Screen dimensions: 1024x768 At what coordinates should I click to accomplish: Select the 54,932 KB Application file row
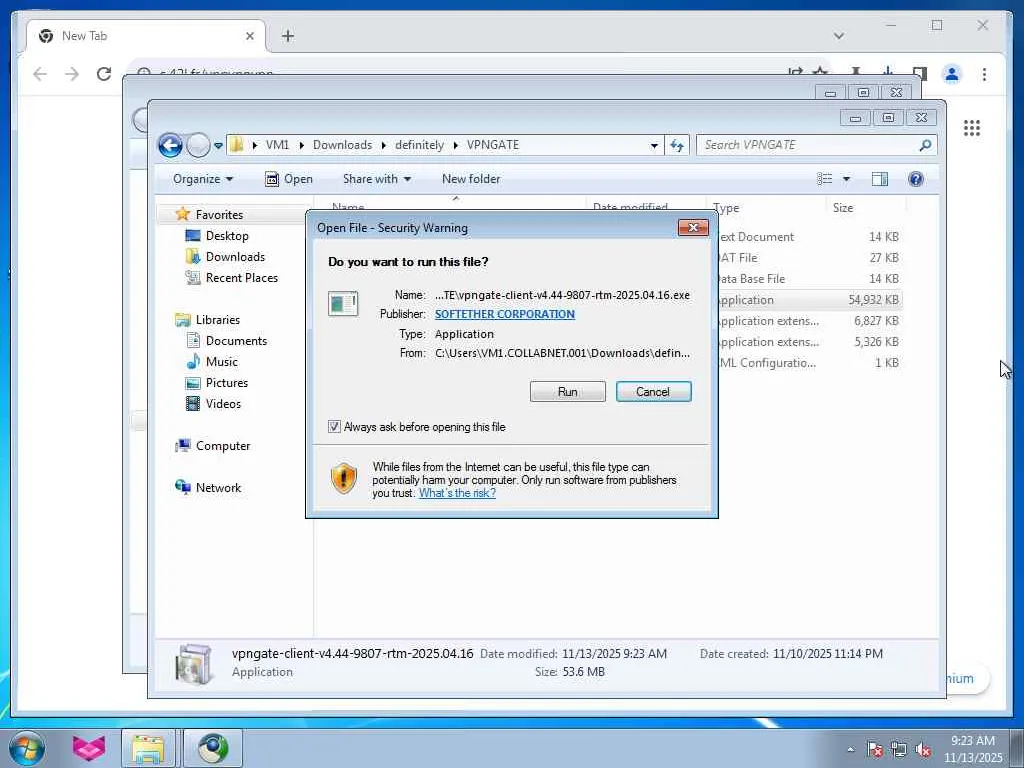point(810,300)
